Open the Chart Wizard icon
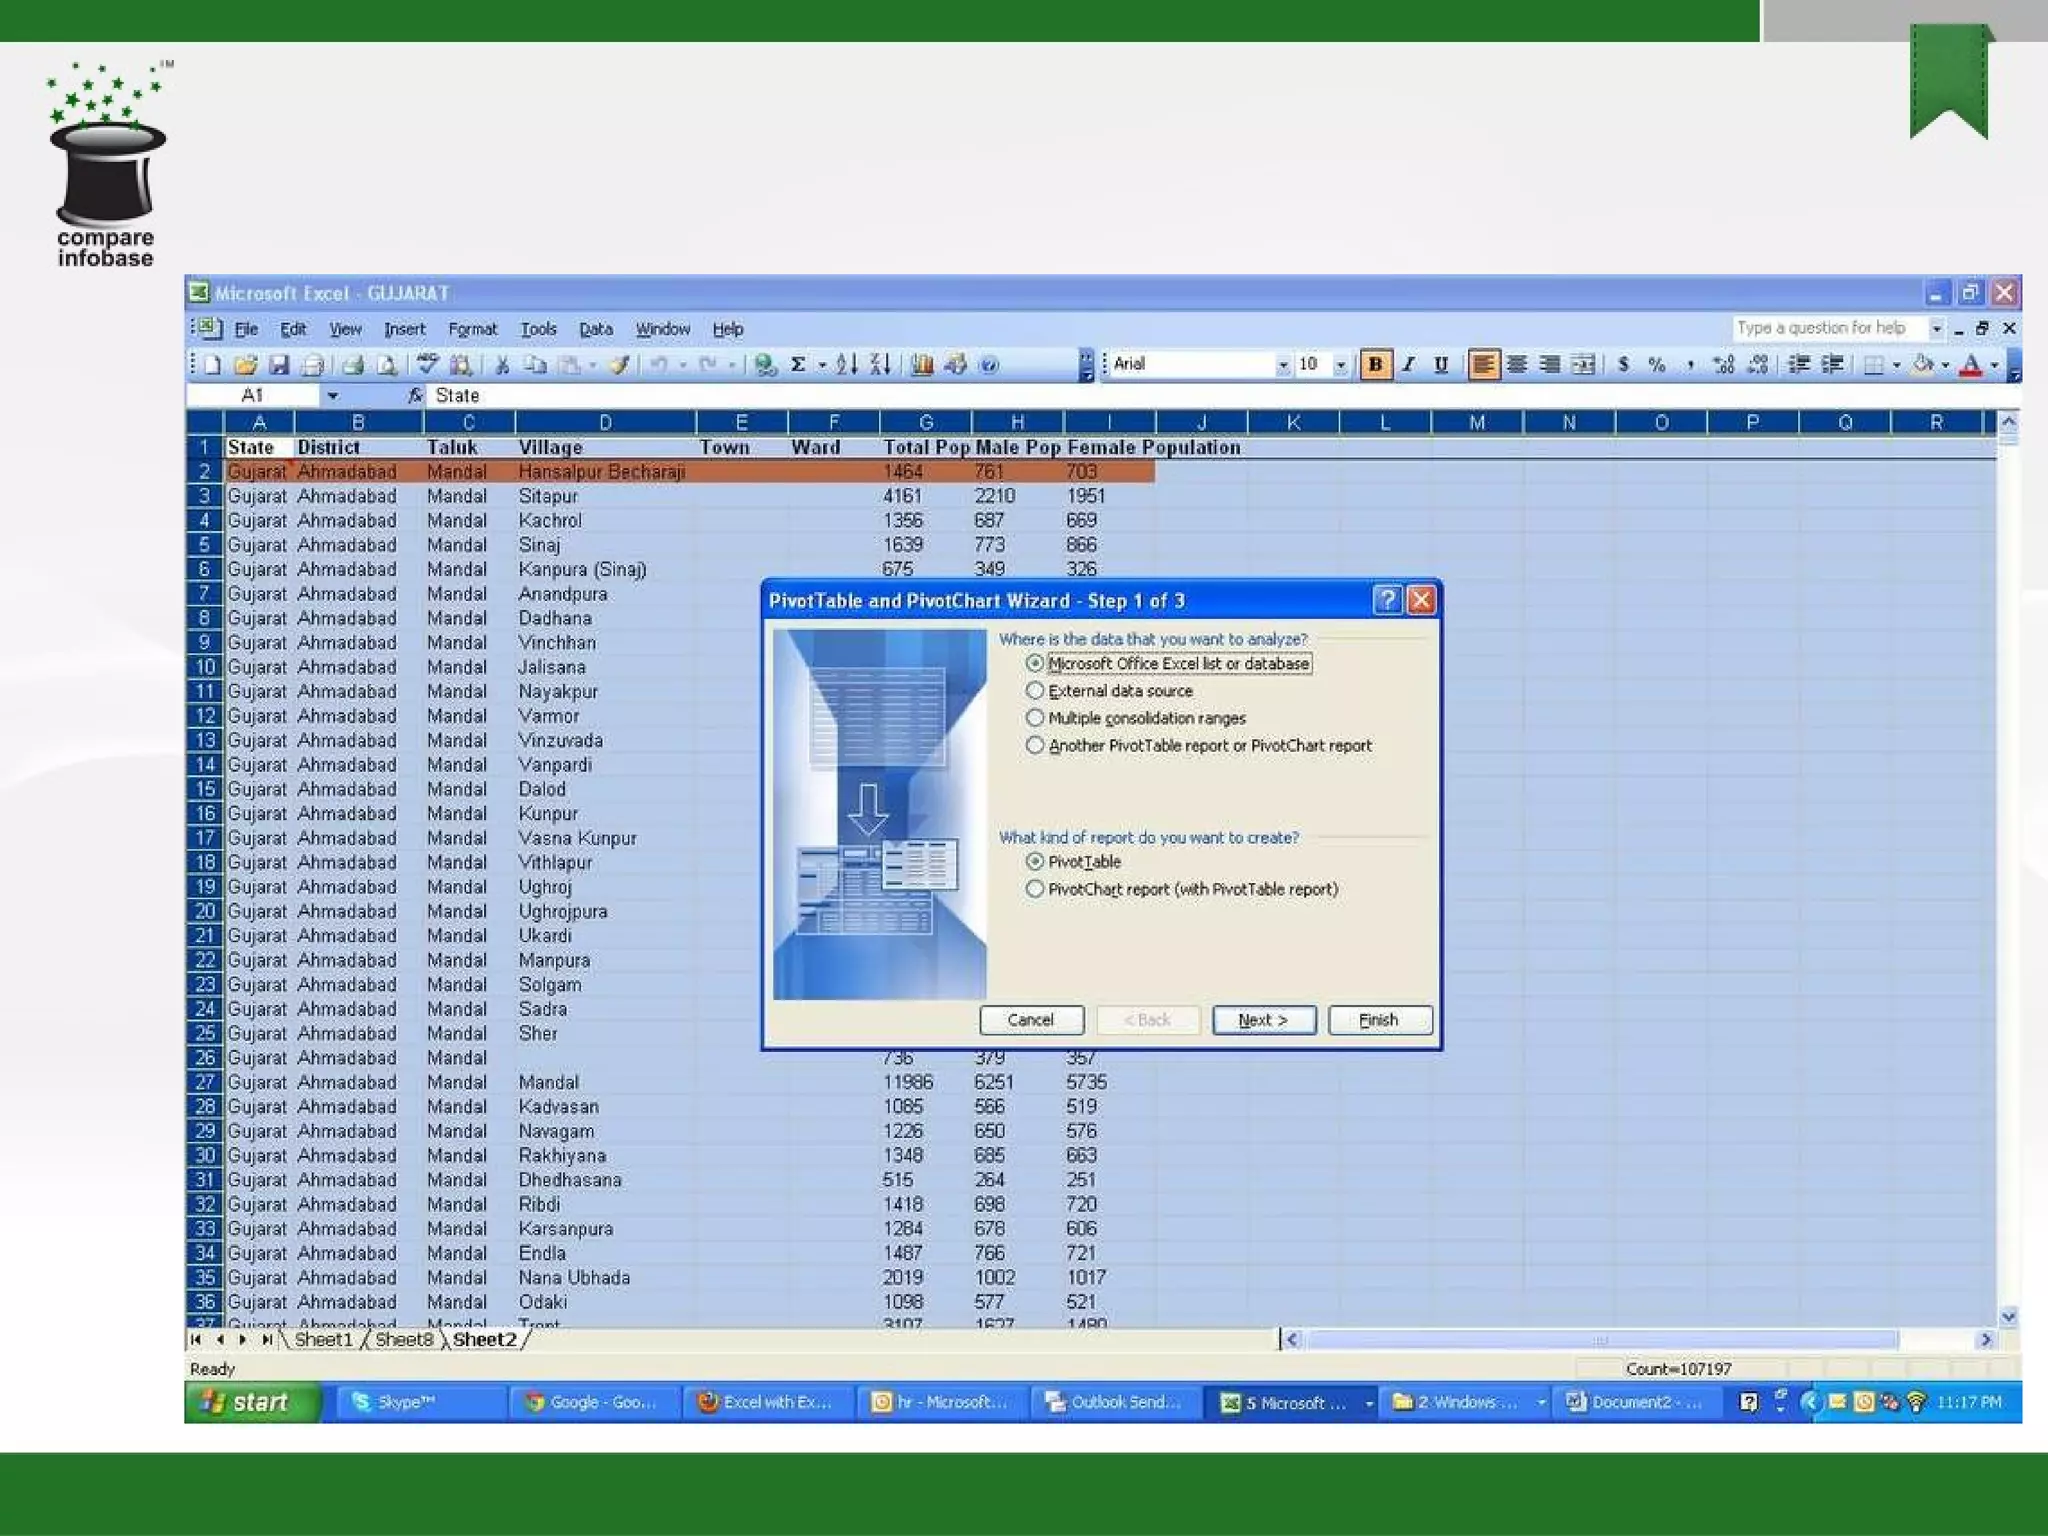The image size is (2048, 1536). pyautogui.click(x=921, y=365)
